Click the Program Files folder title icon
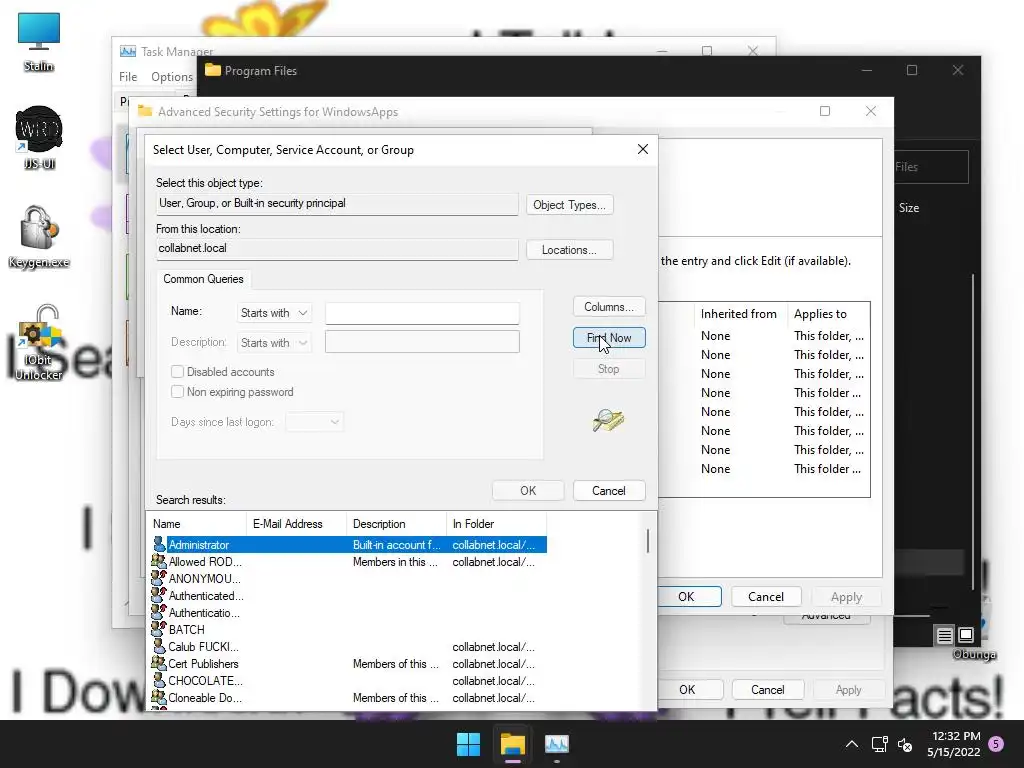The image size is (1024, 768). tap(213, 70)
